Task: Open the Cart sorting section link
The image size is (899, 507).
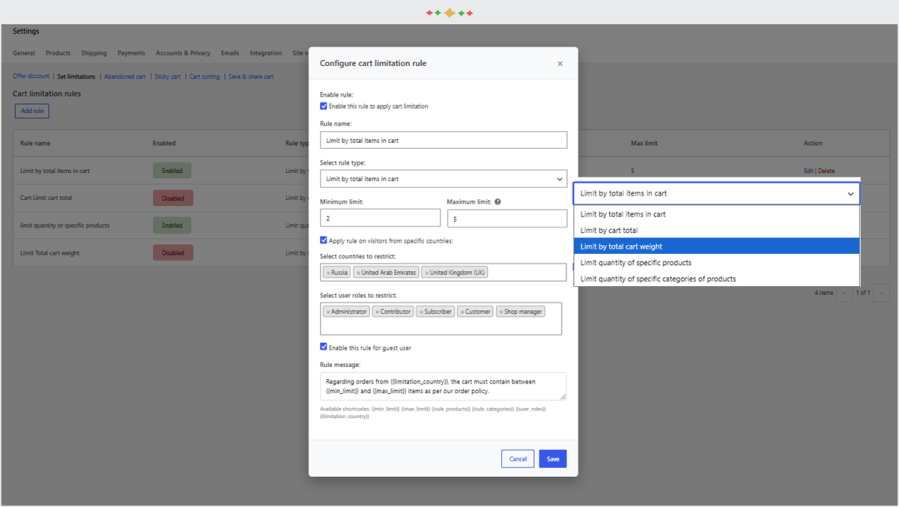Action: [x=204, y=76]
